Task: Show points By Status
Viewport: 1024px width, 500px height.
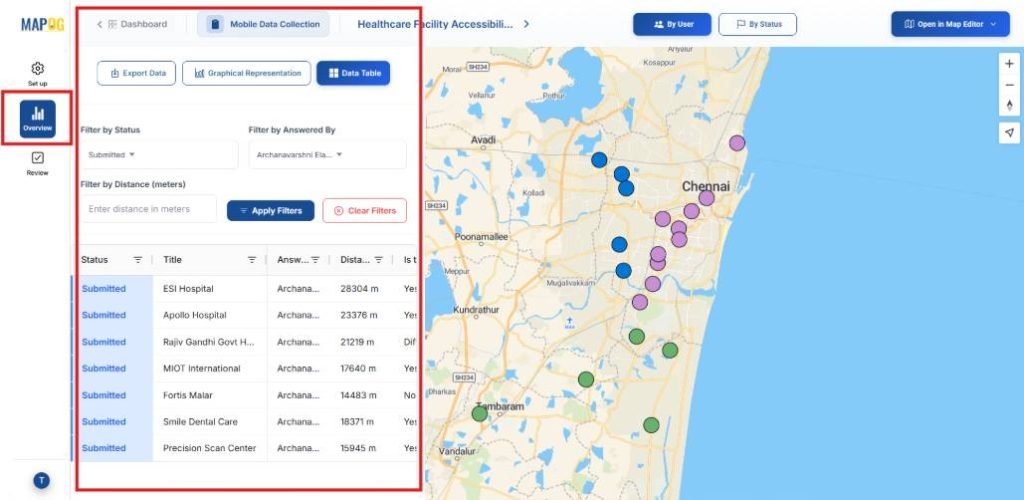Action: click(x=758, y=24)
